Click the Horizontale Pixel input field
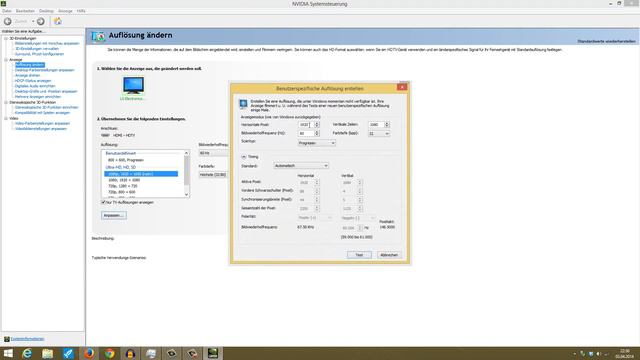Image resolution: width=640 pixels, height=360 pixels. (x=306, y=124)
